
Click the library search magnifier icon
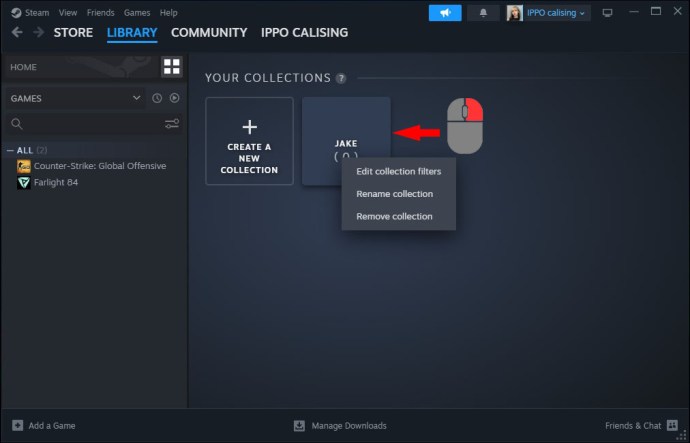pyautogui.click(x=17, y=124)
